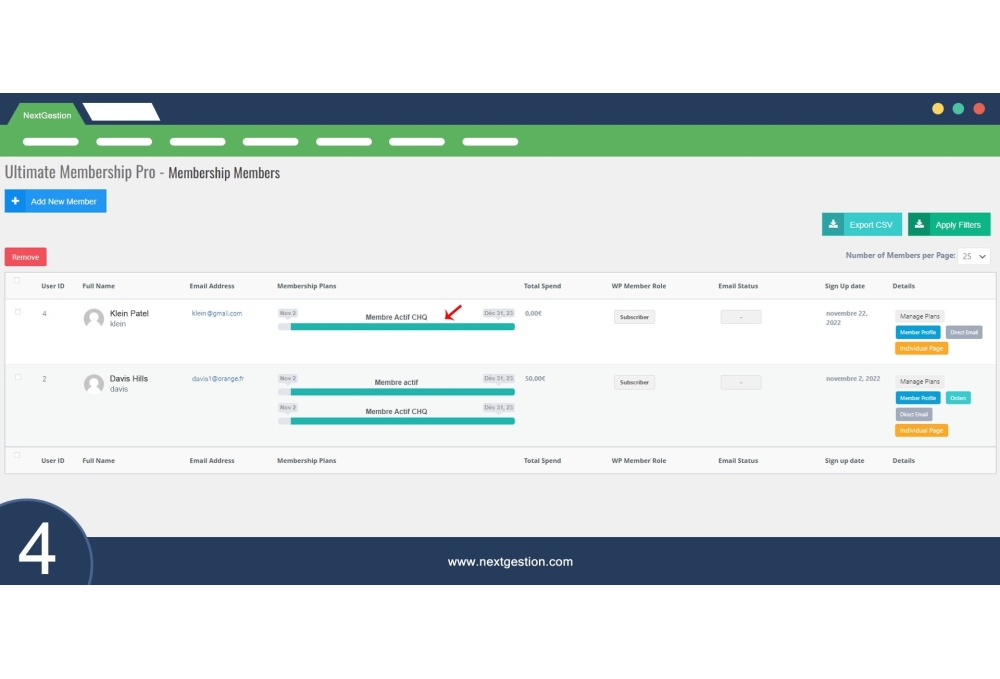Click the download icon inside Apply Filters
This screenshot has height=679, width=1000.
(x=919, y=224)
